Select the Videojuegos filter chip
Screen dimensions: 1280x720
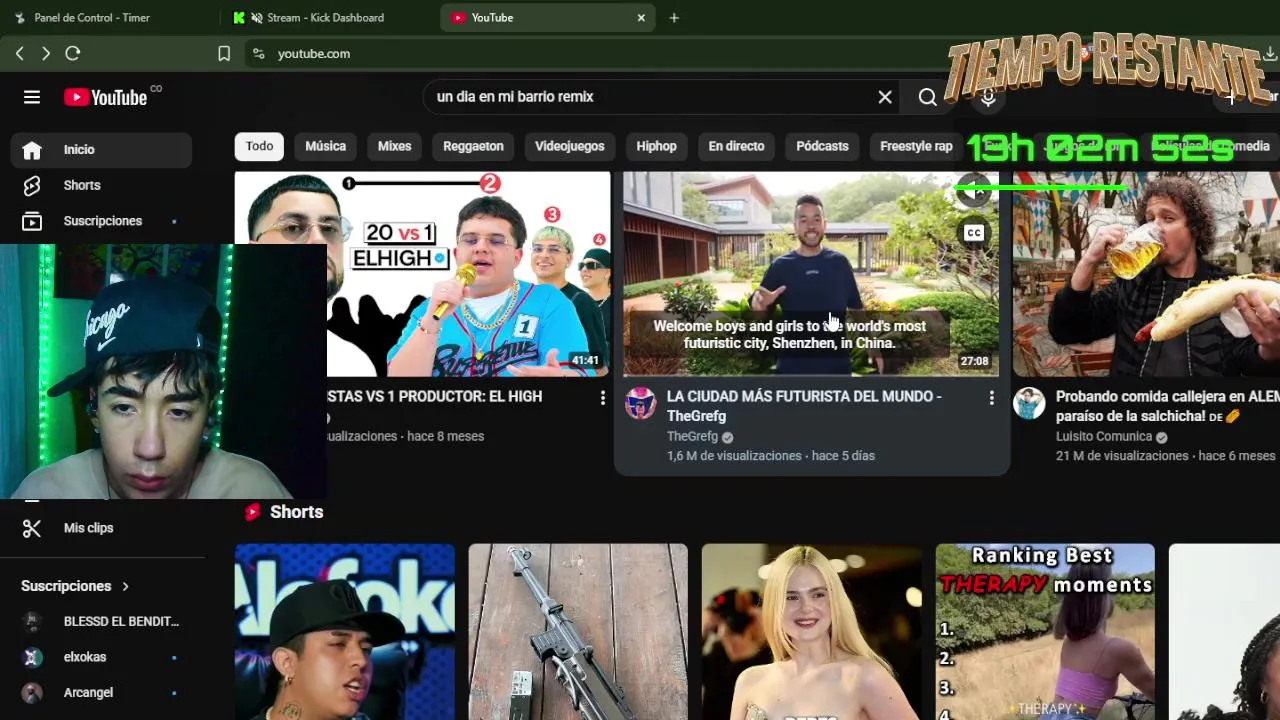click(569, 146)
